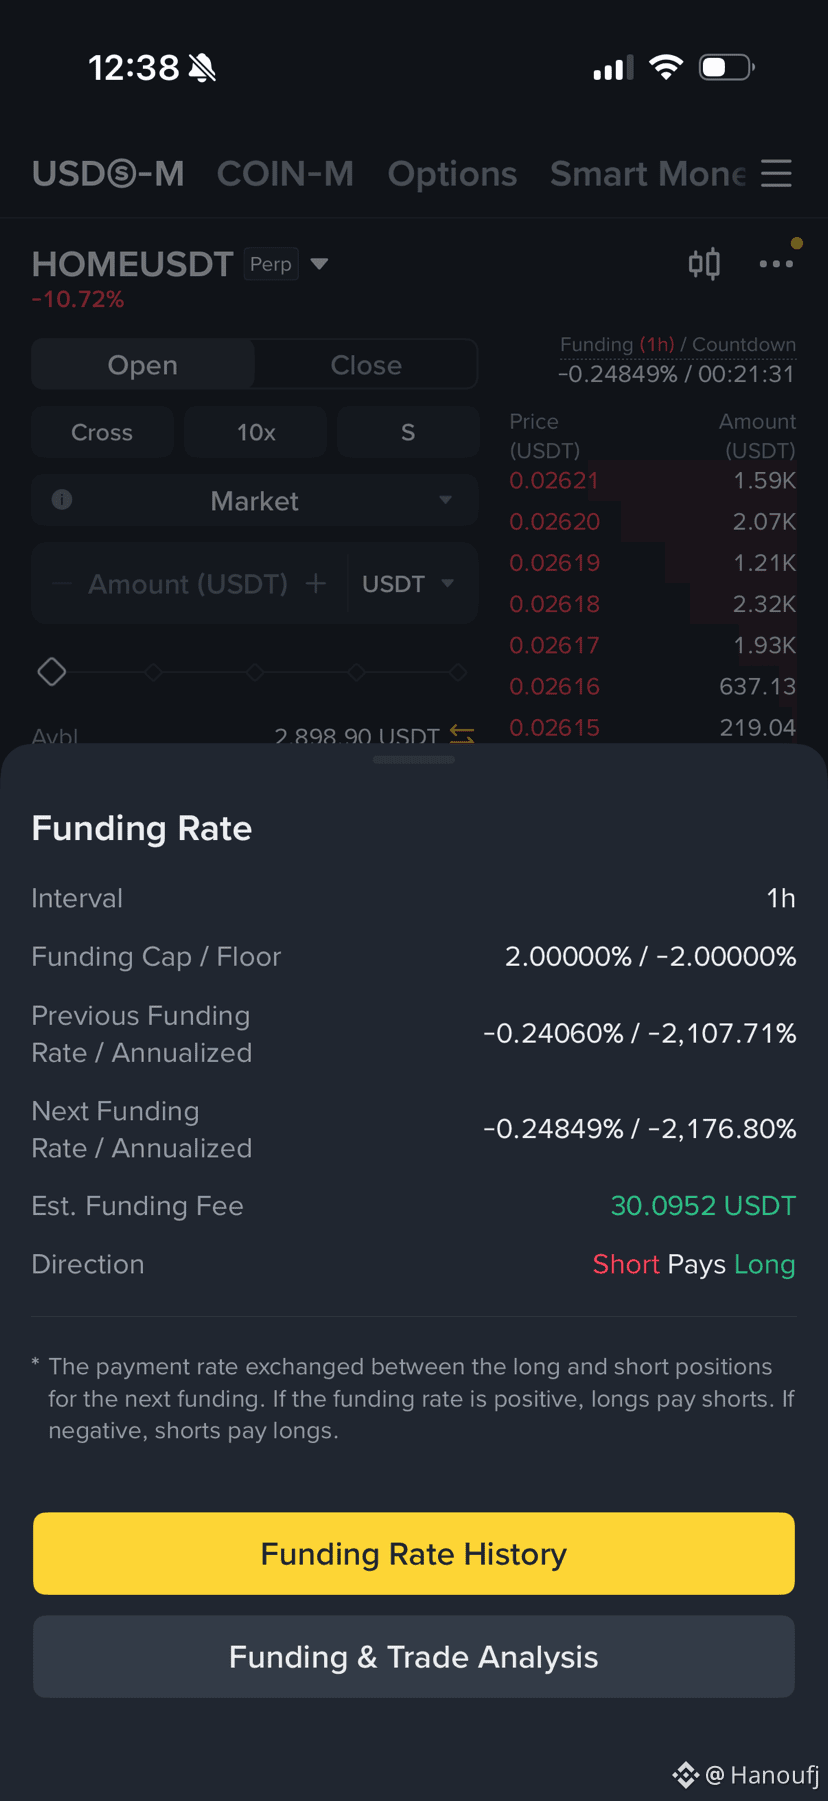Open the candlestick chart icon
The width and height of the screenshot is (828, 1801).
coord(704,264)
